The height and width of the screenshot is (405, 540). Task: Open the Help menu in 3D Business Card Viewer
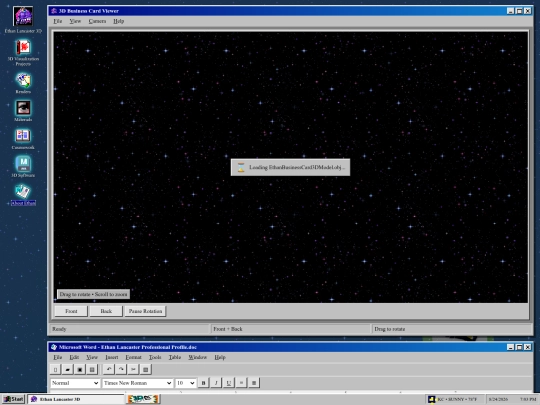pyautogui.click(x=118, y=21)
